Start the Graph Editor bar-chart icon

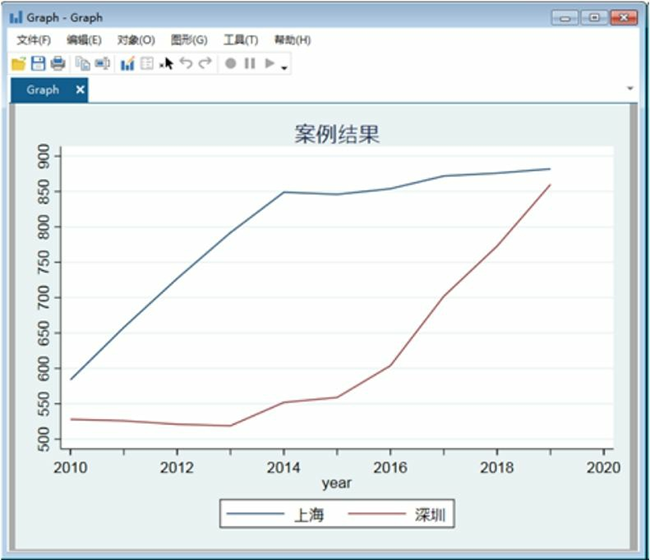(x=127, y=64)
